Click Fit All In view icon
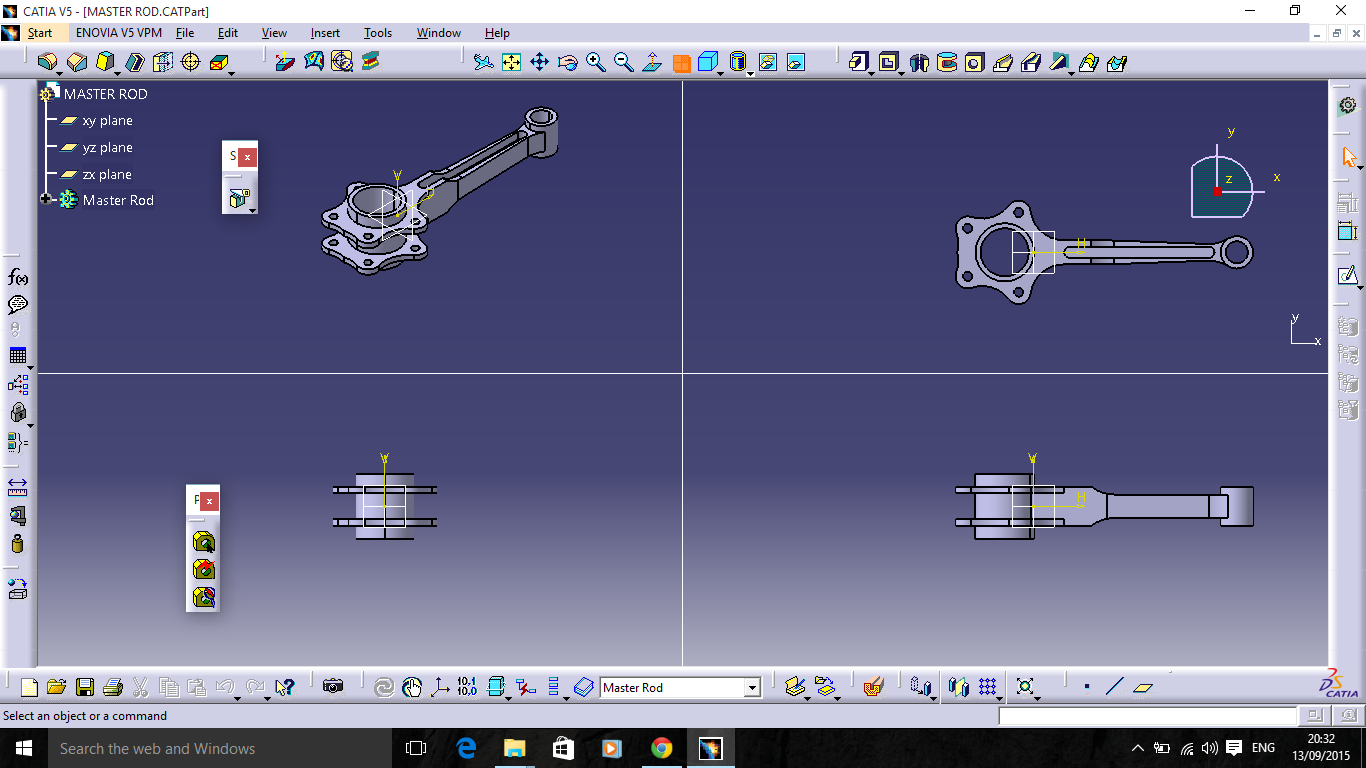 pyautogui.click(x=512, y=62)
